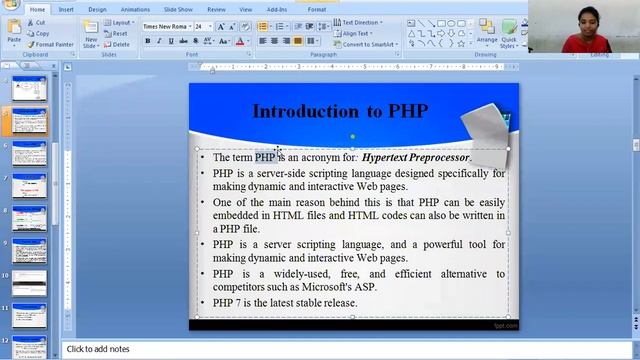
Task: Open the Font dialog launcher
Action: 249,54
